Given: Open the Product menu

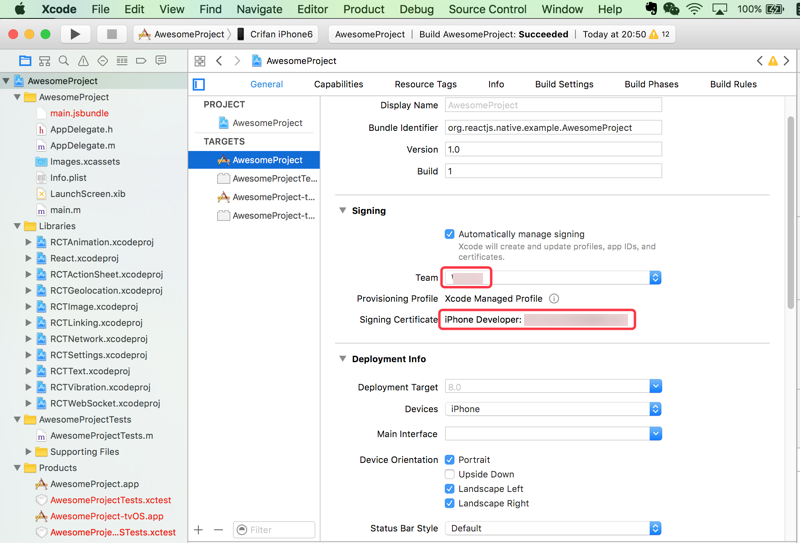Looking at the screenshot, I should (363, 9).
